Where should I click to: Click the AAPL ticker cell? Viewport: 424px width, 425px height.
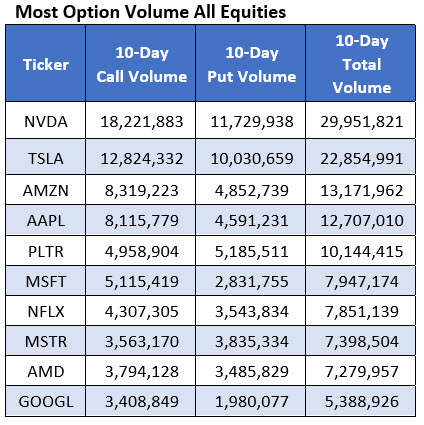pos(46,220)
